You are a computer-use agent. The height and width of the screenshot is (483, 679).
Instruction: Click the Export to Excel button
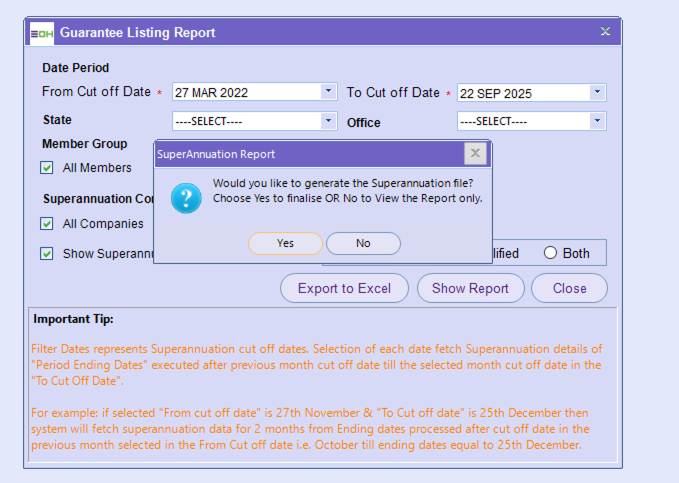point(344,288)
